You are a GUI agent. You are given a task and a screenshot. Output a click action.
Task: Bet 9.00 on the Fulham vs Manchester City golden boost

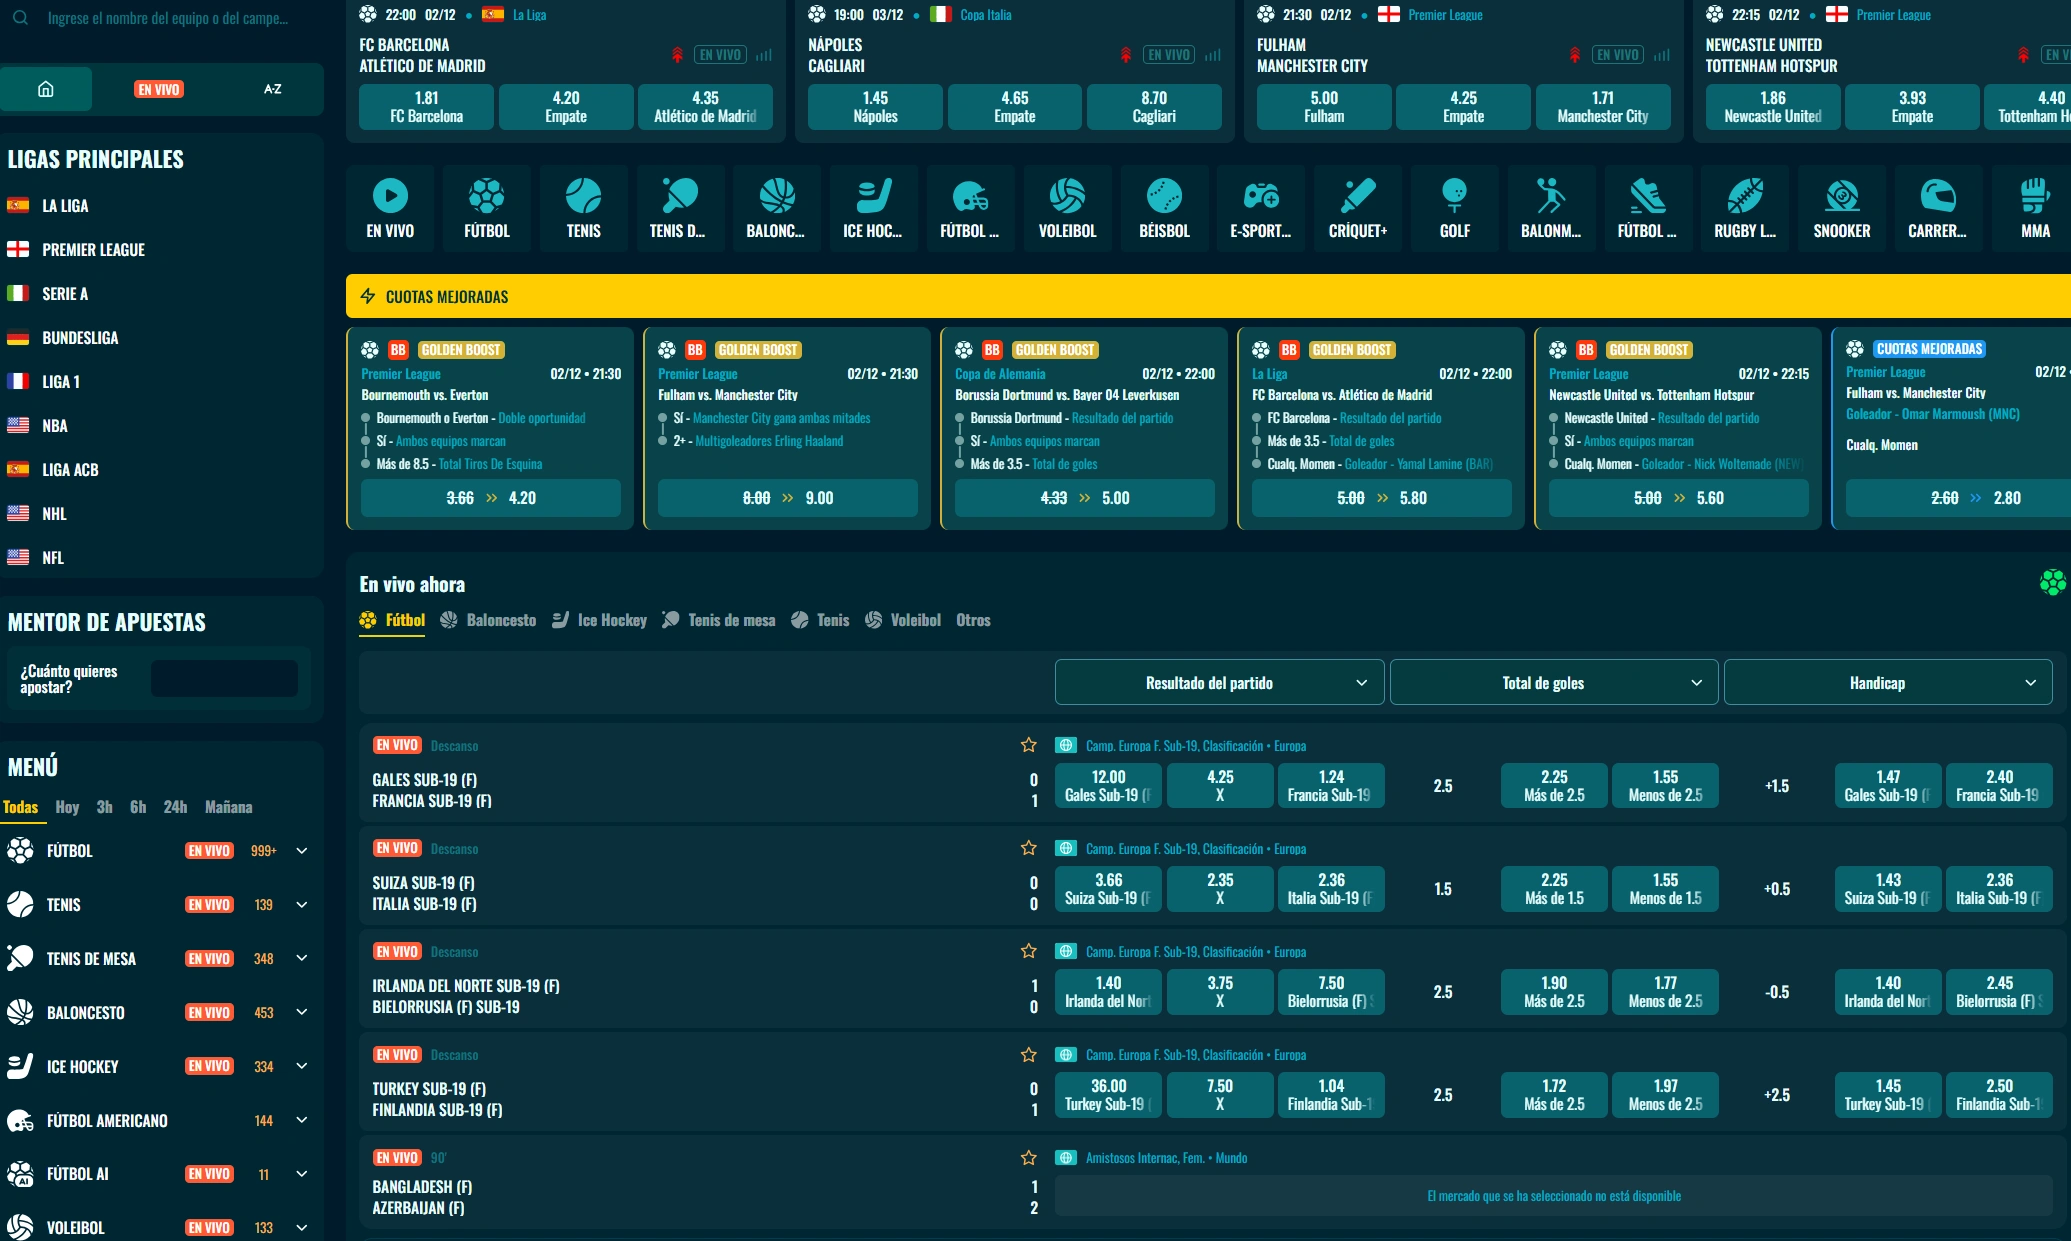coord(786,497)
